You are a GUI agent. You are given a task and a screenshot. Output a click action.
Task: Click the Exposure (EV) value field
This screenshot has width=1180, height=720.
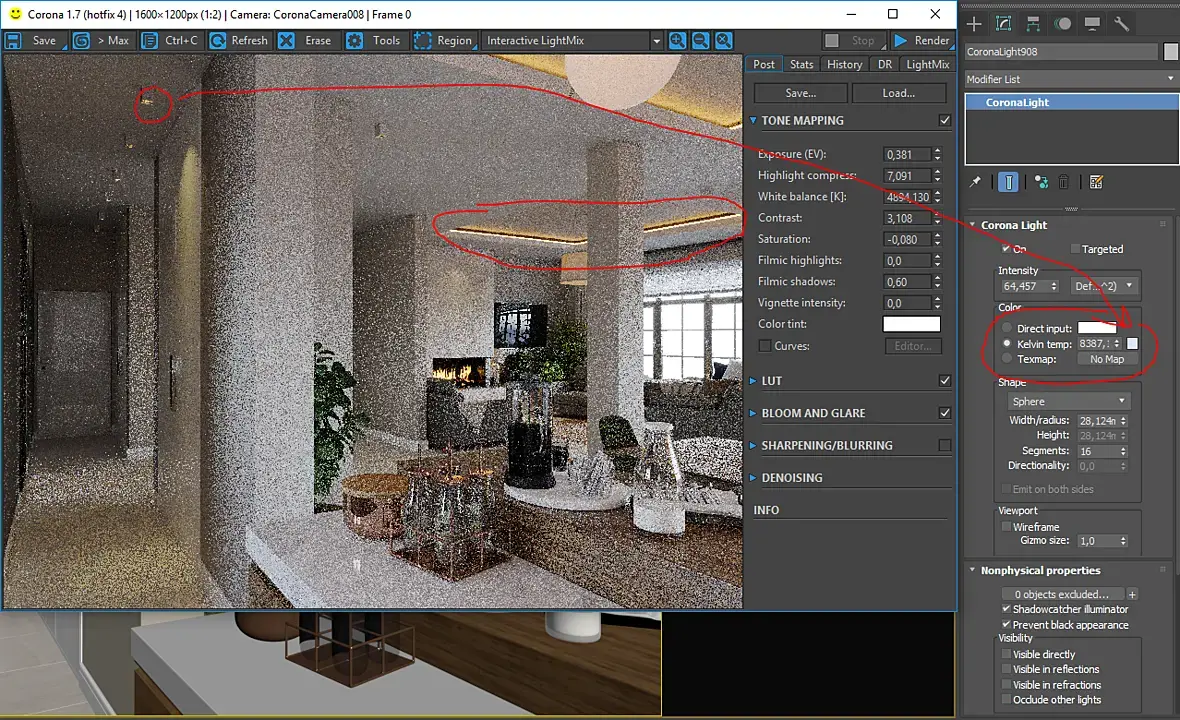(x=907, y=154)
